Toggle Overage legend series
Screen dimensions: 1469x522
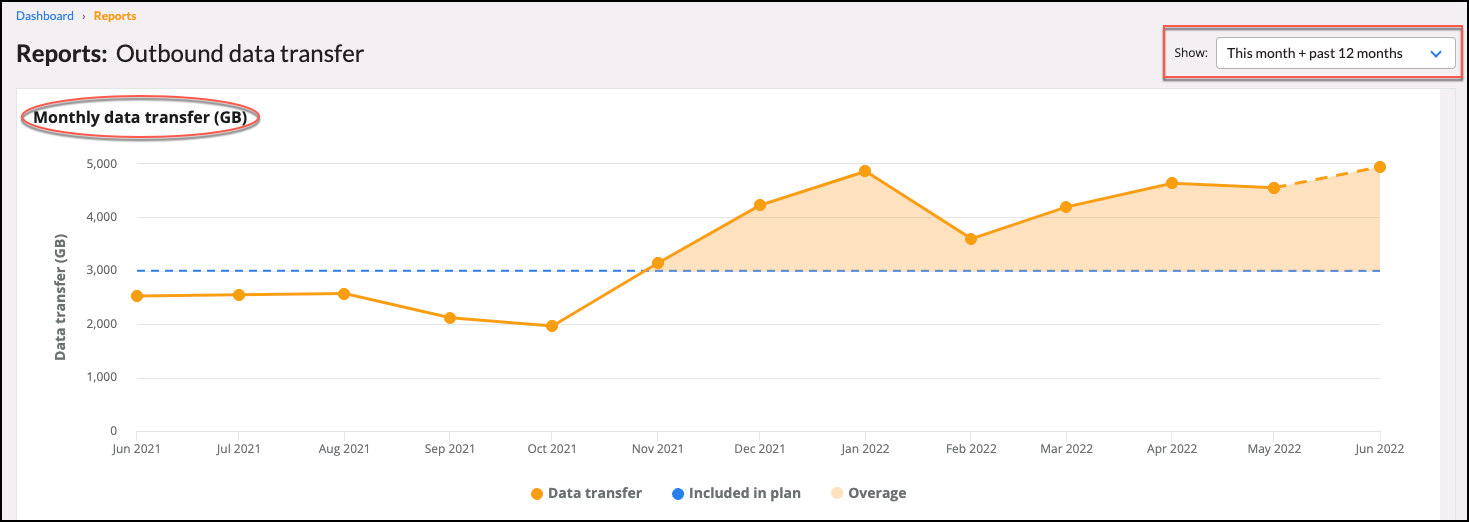(x=876, y=493)
